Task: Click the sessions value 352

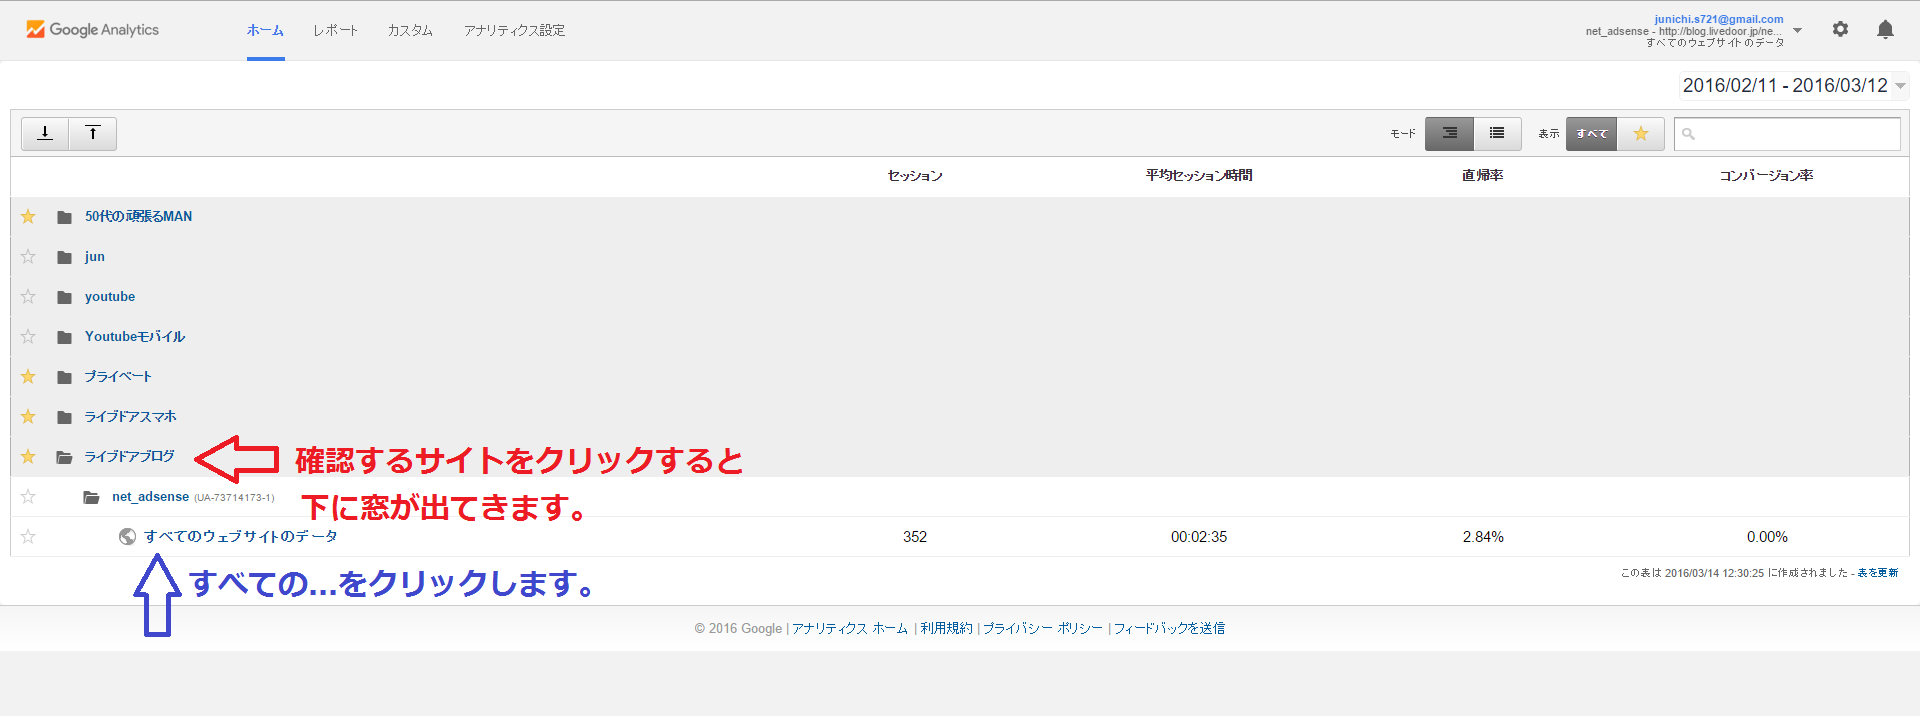Action: (915, 537)
